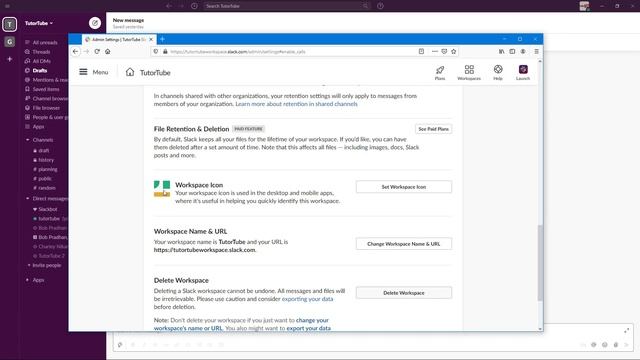Screen dimensions: 640x360
Task: Reload the Admin Settings page
Action: pos(97,51)
